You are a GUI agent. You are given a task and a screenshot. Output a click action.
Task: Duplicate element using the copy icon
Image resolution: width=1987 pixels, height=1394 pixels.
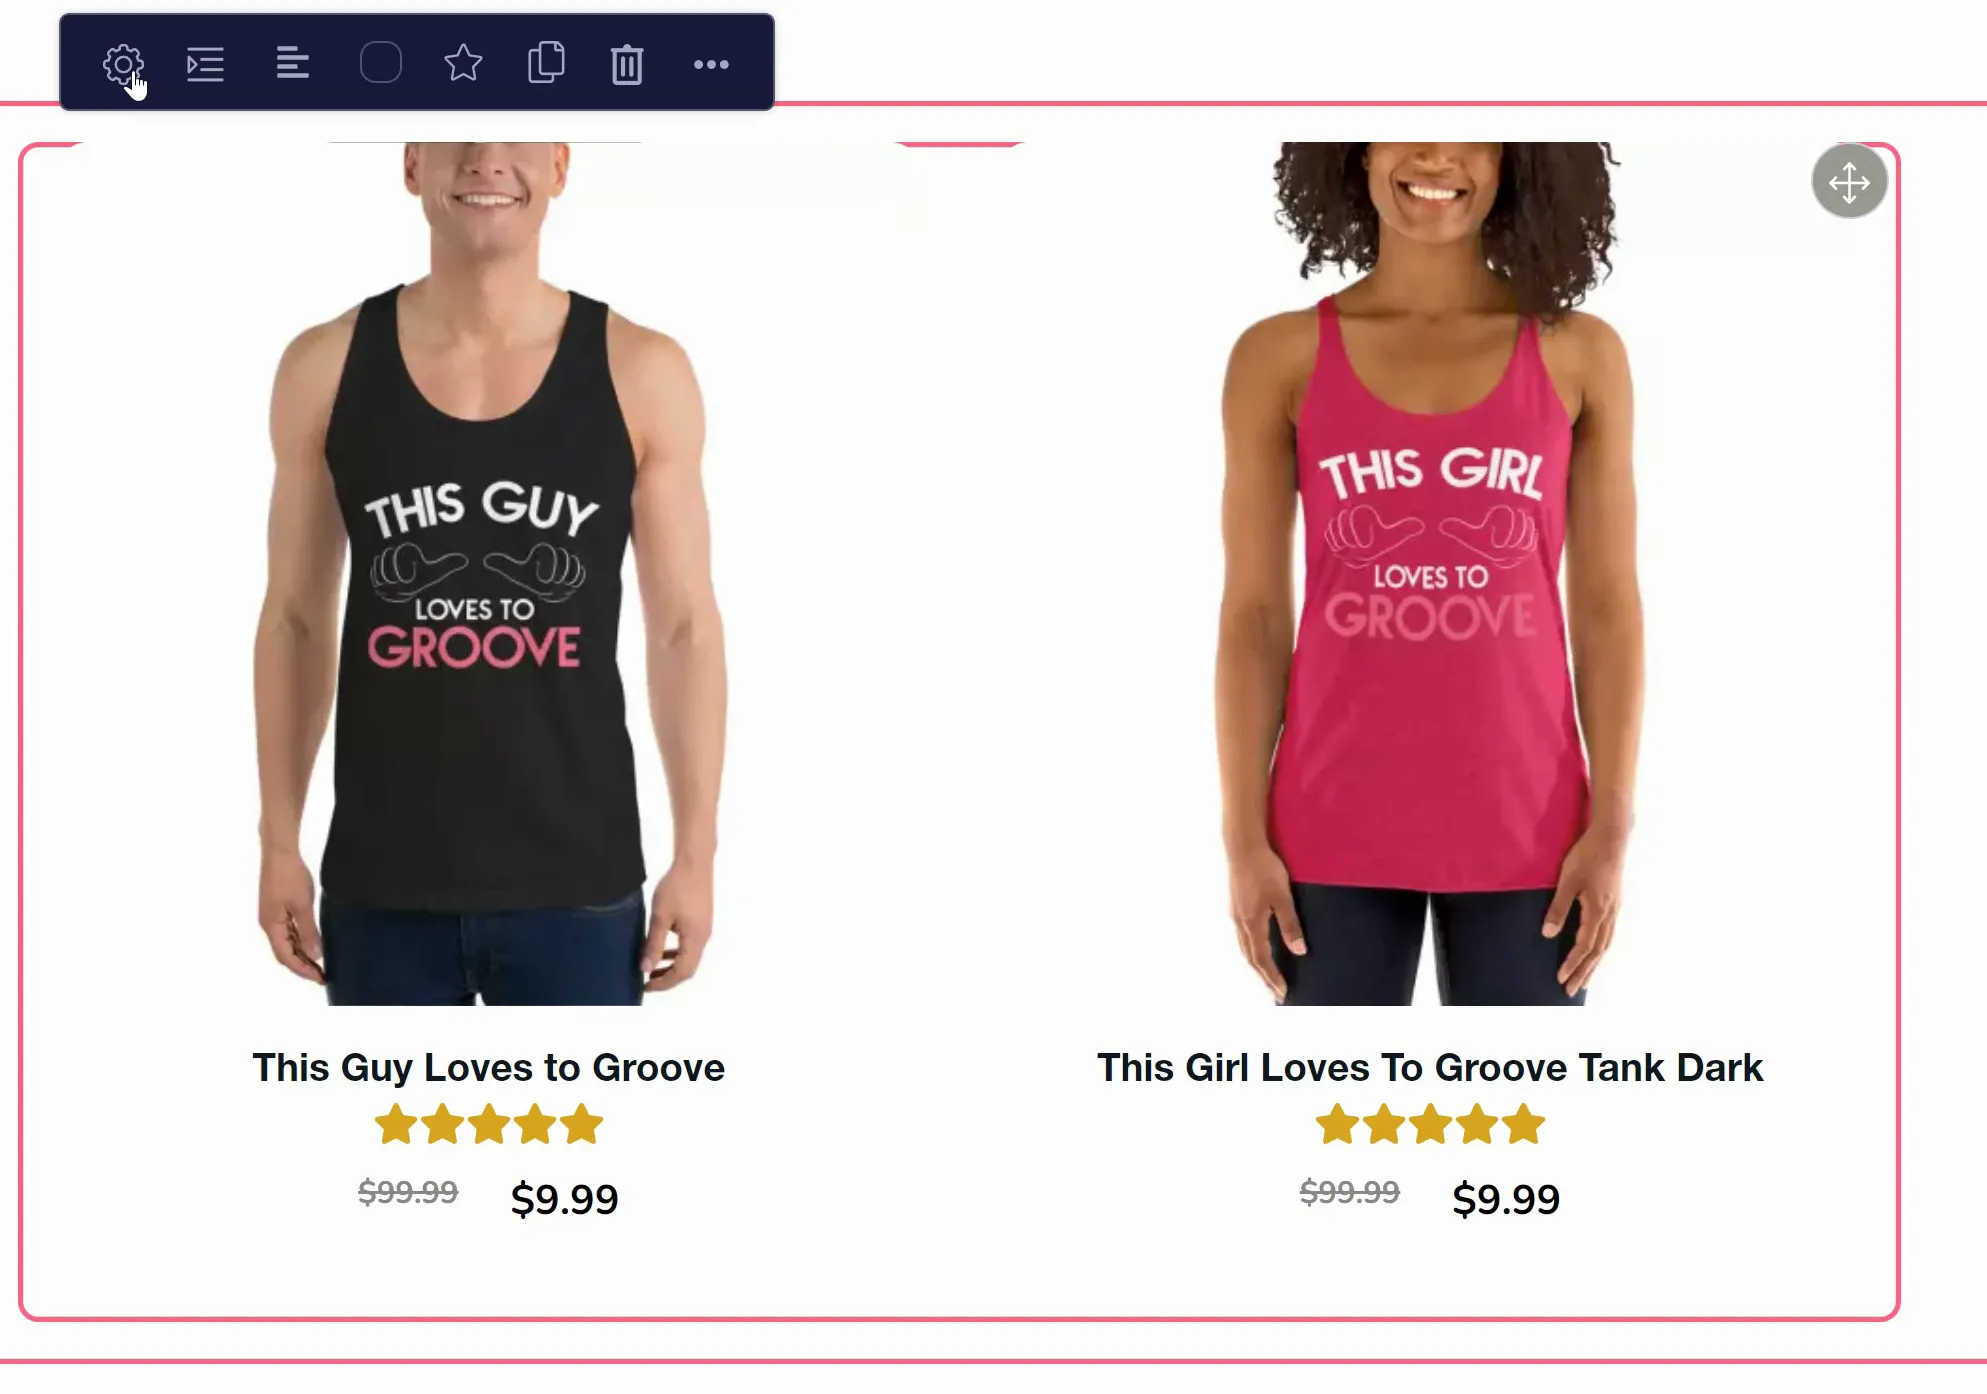point(546,63)
